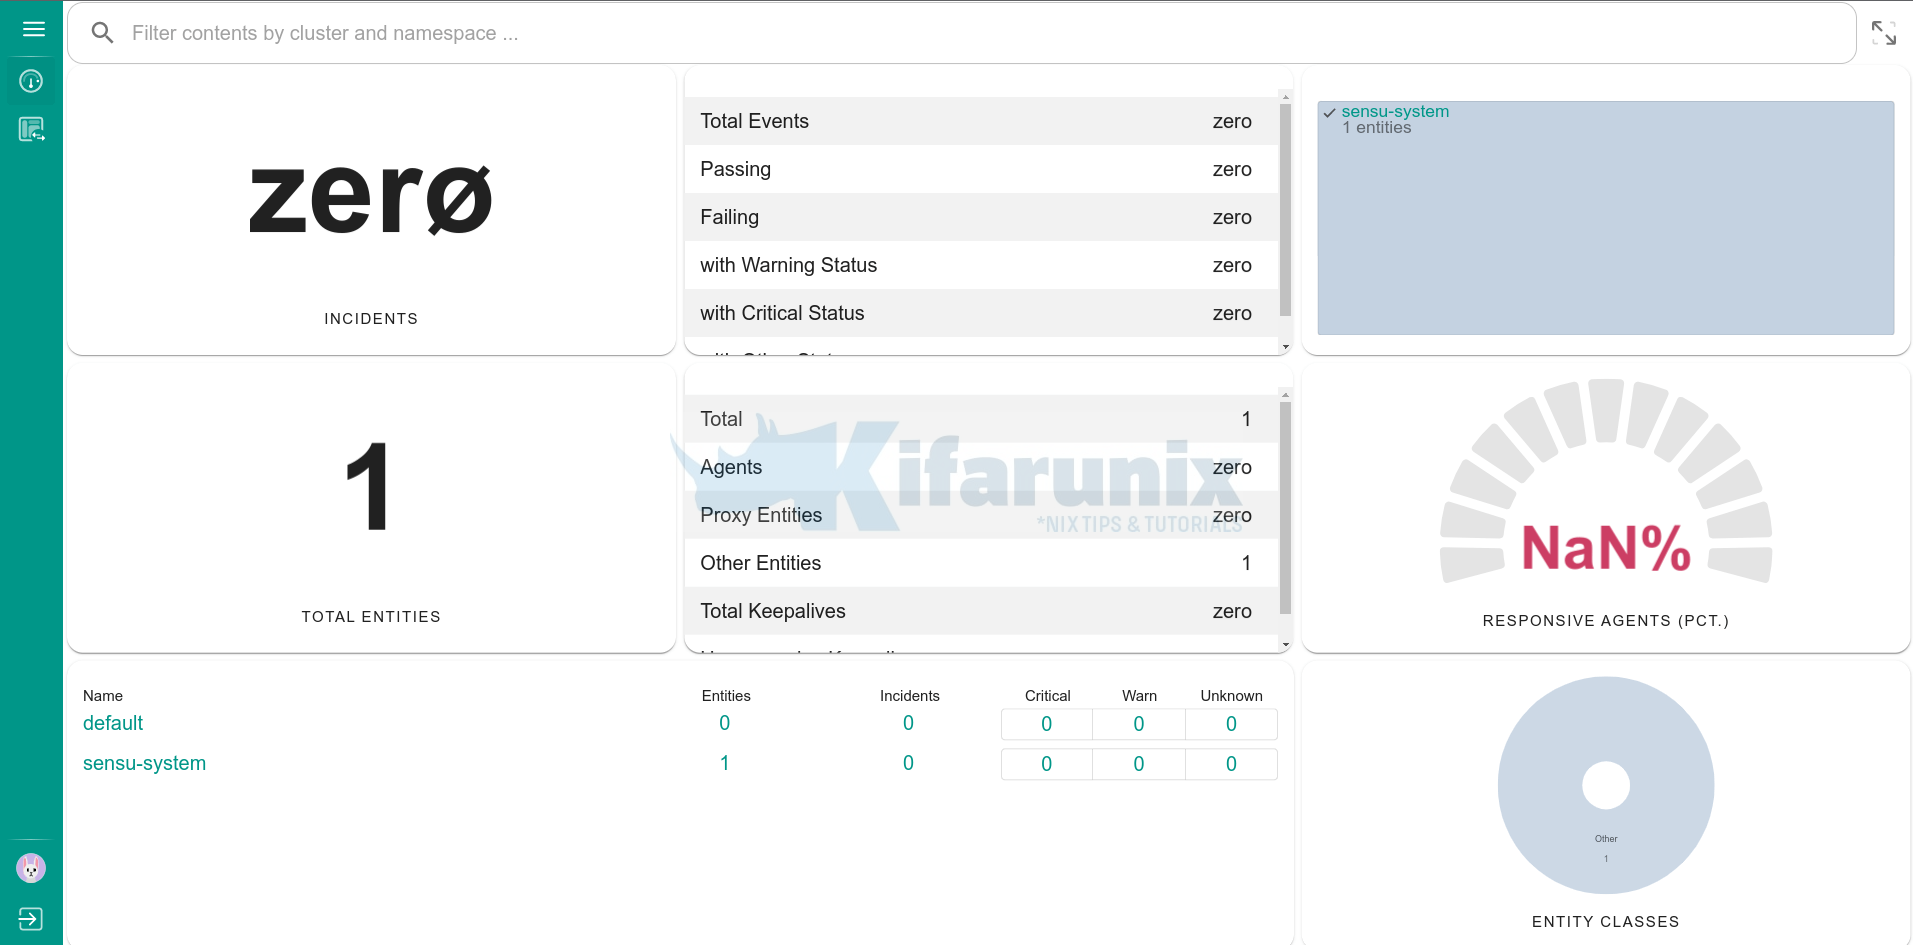Click the sensu-system row Critical count cell
The width and height of the screenshot is (1913, 945).
coord(1047,764)
